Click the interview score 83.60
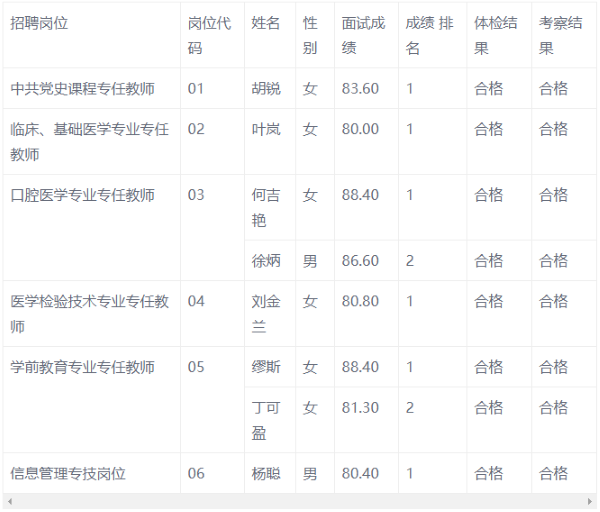This screenshot has width=600, height=512. click(x=360, y=88)
